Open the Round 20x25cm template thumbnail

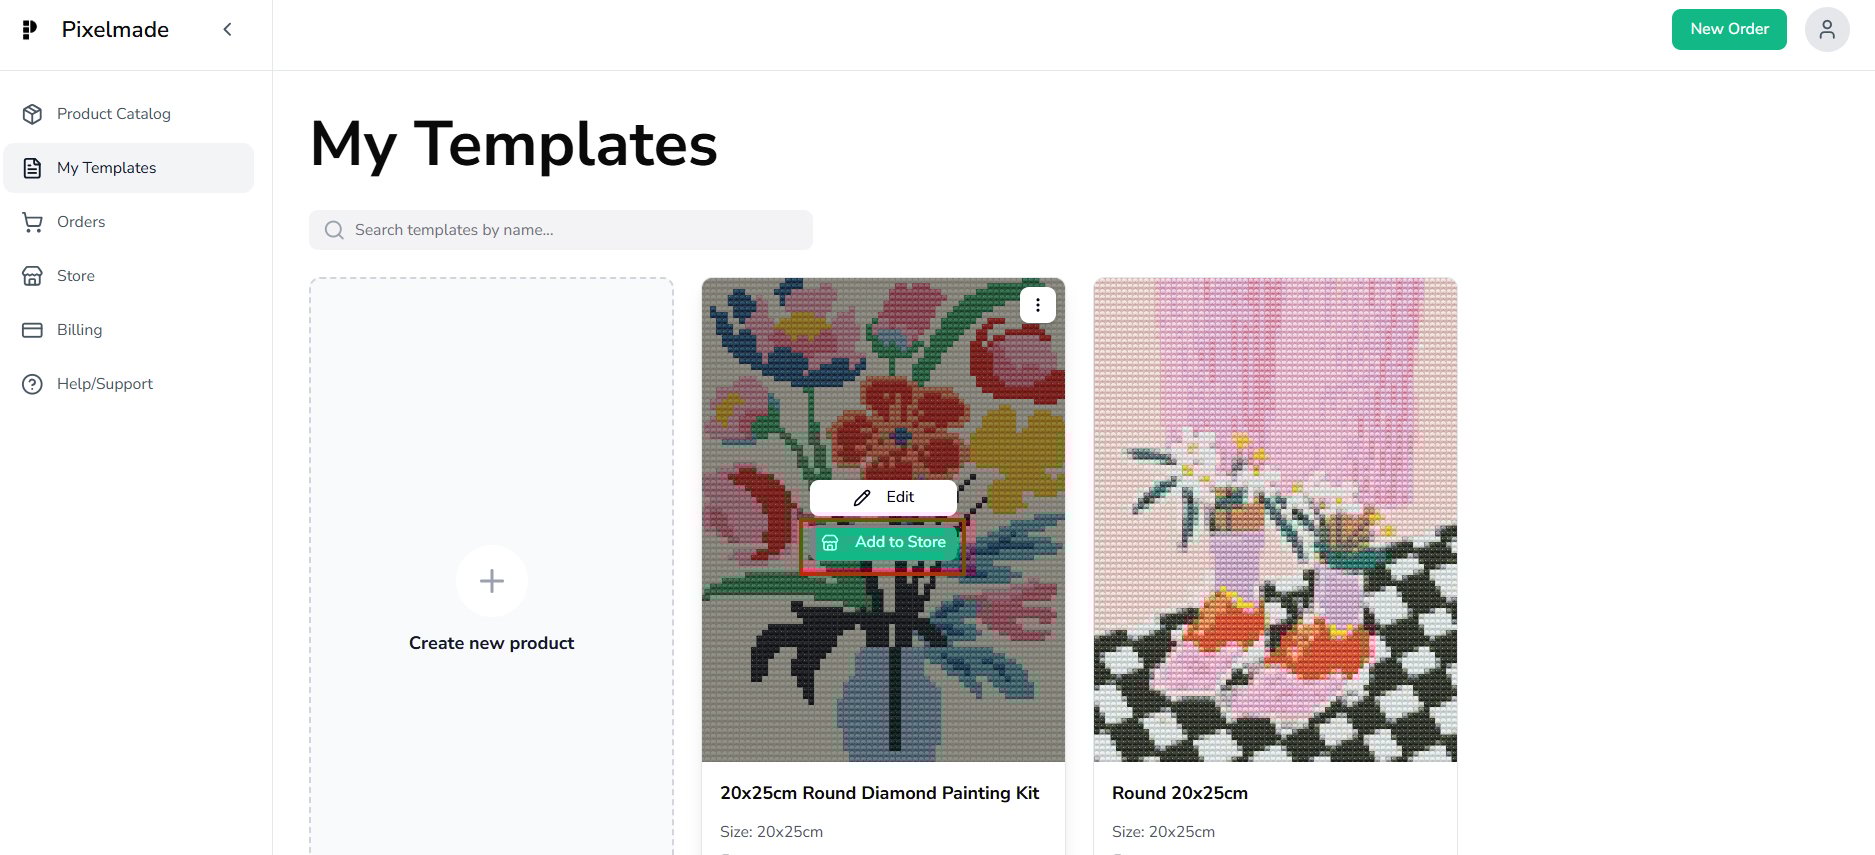[x=1275, y=520]
